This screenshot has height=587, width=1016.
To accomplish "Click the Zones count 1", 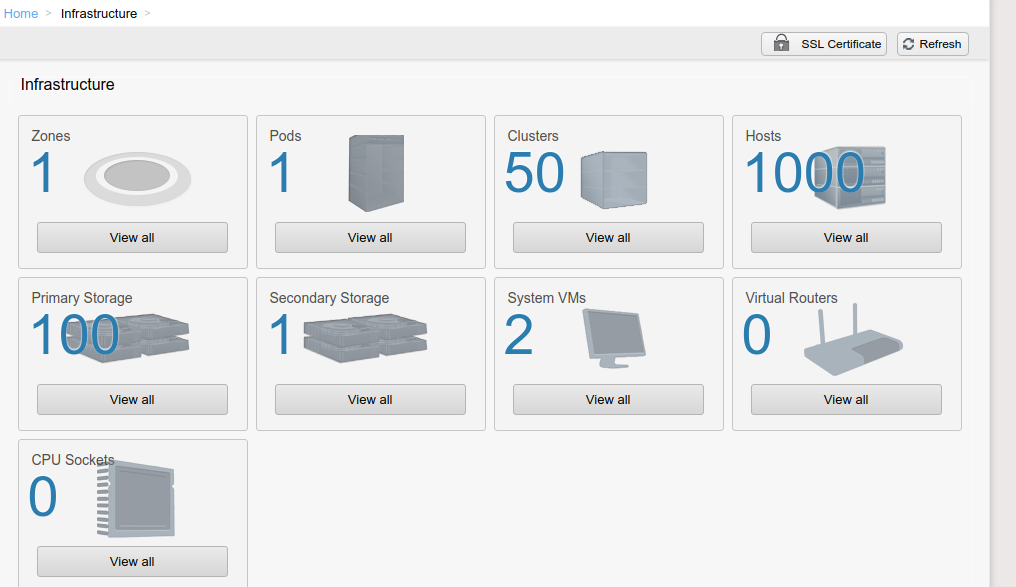I will click(42, 173).
